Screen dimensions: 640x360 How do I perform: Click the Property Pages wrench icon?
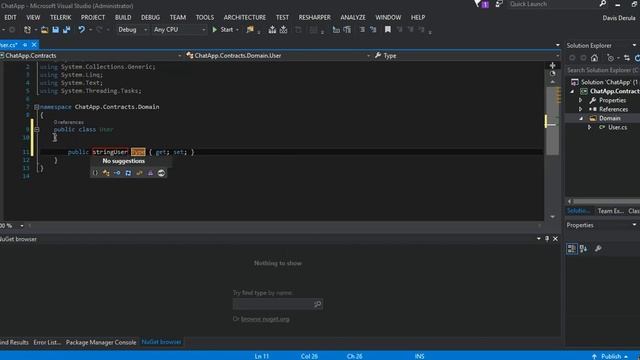[x=598, y=249]
